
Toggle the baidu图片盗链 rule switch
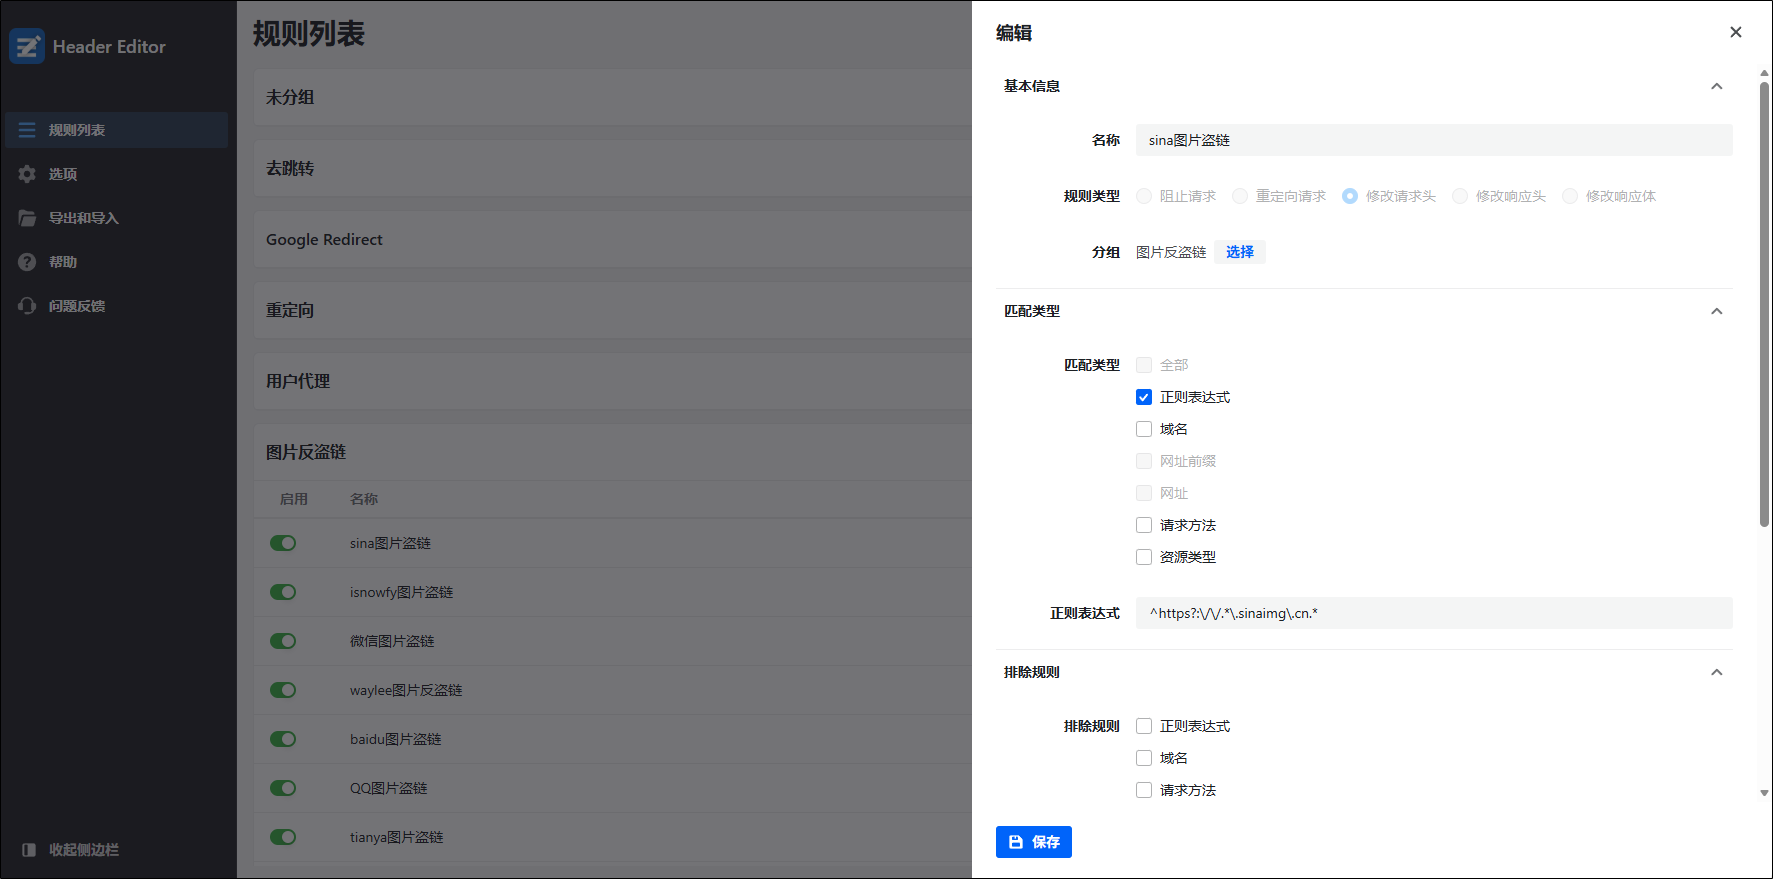[x=283, y=739]
